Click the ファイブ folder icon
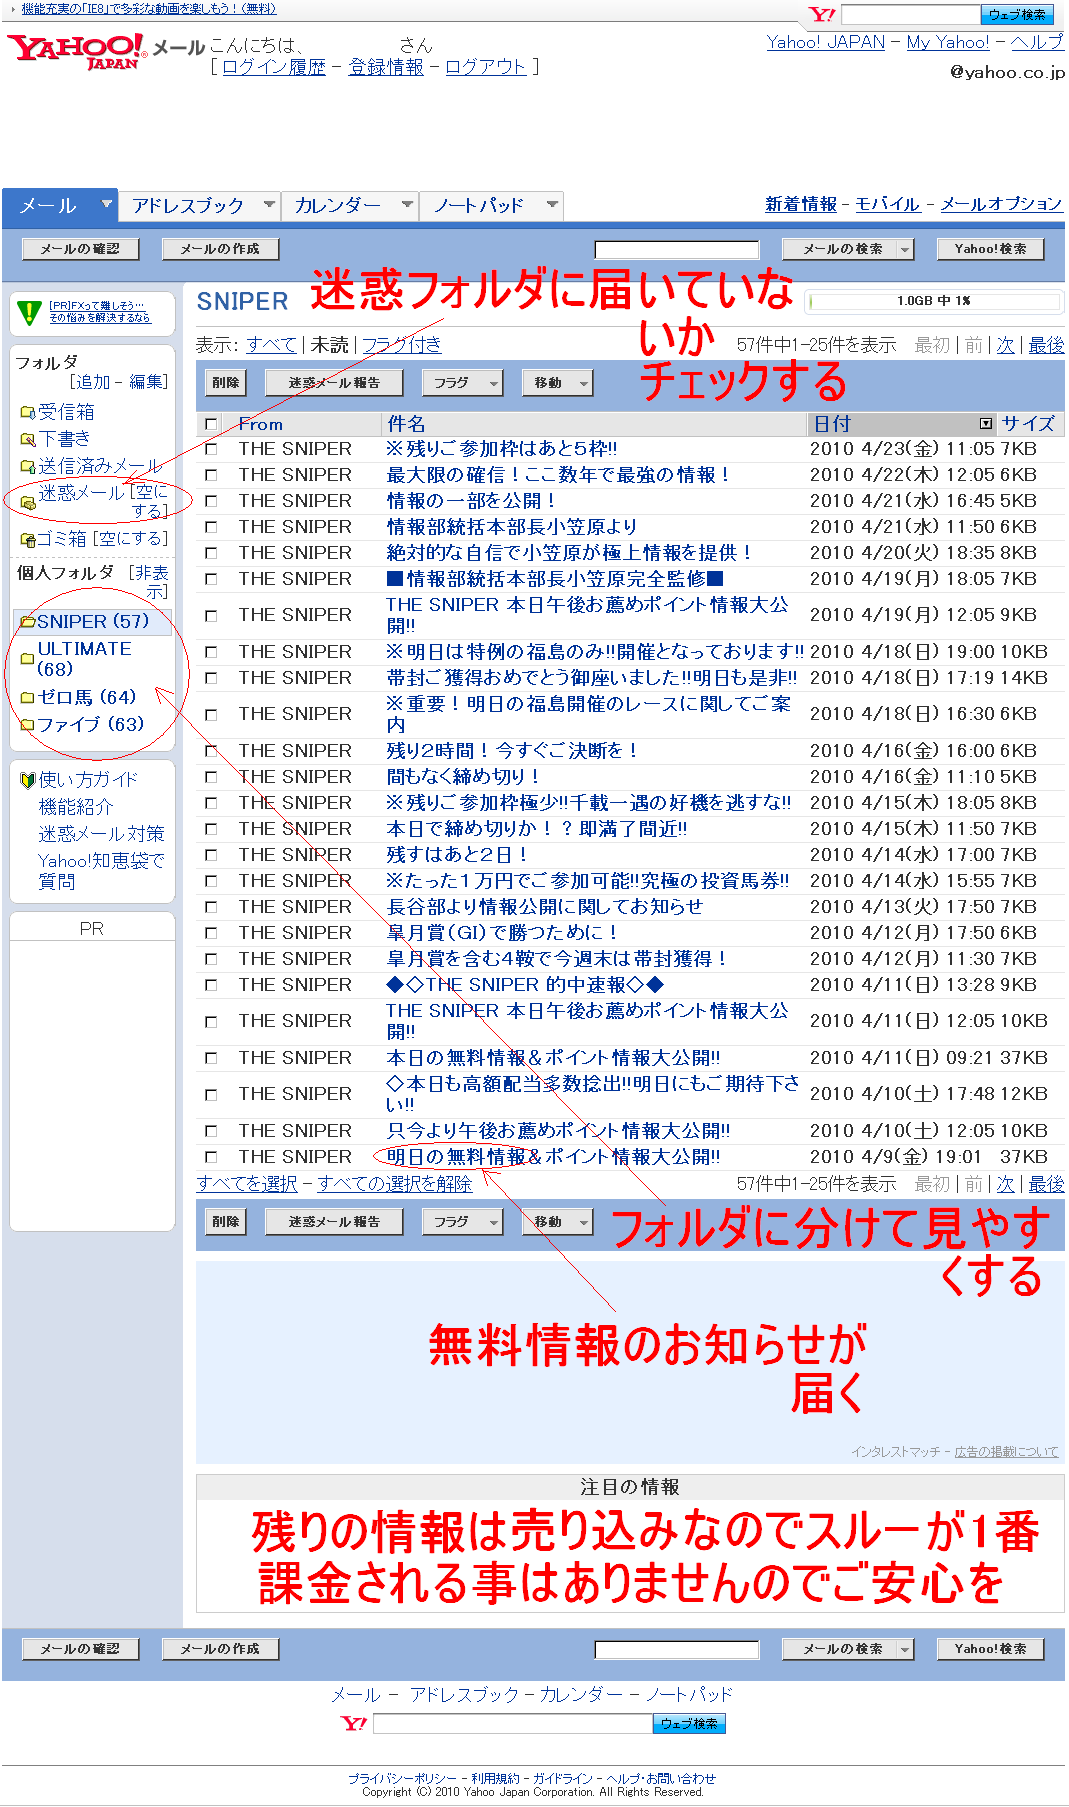This screenshot has width=1069, height=1807. (x=28, y=724)
